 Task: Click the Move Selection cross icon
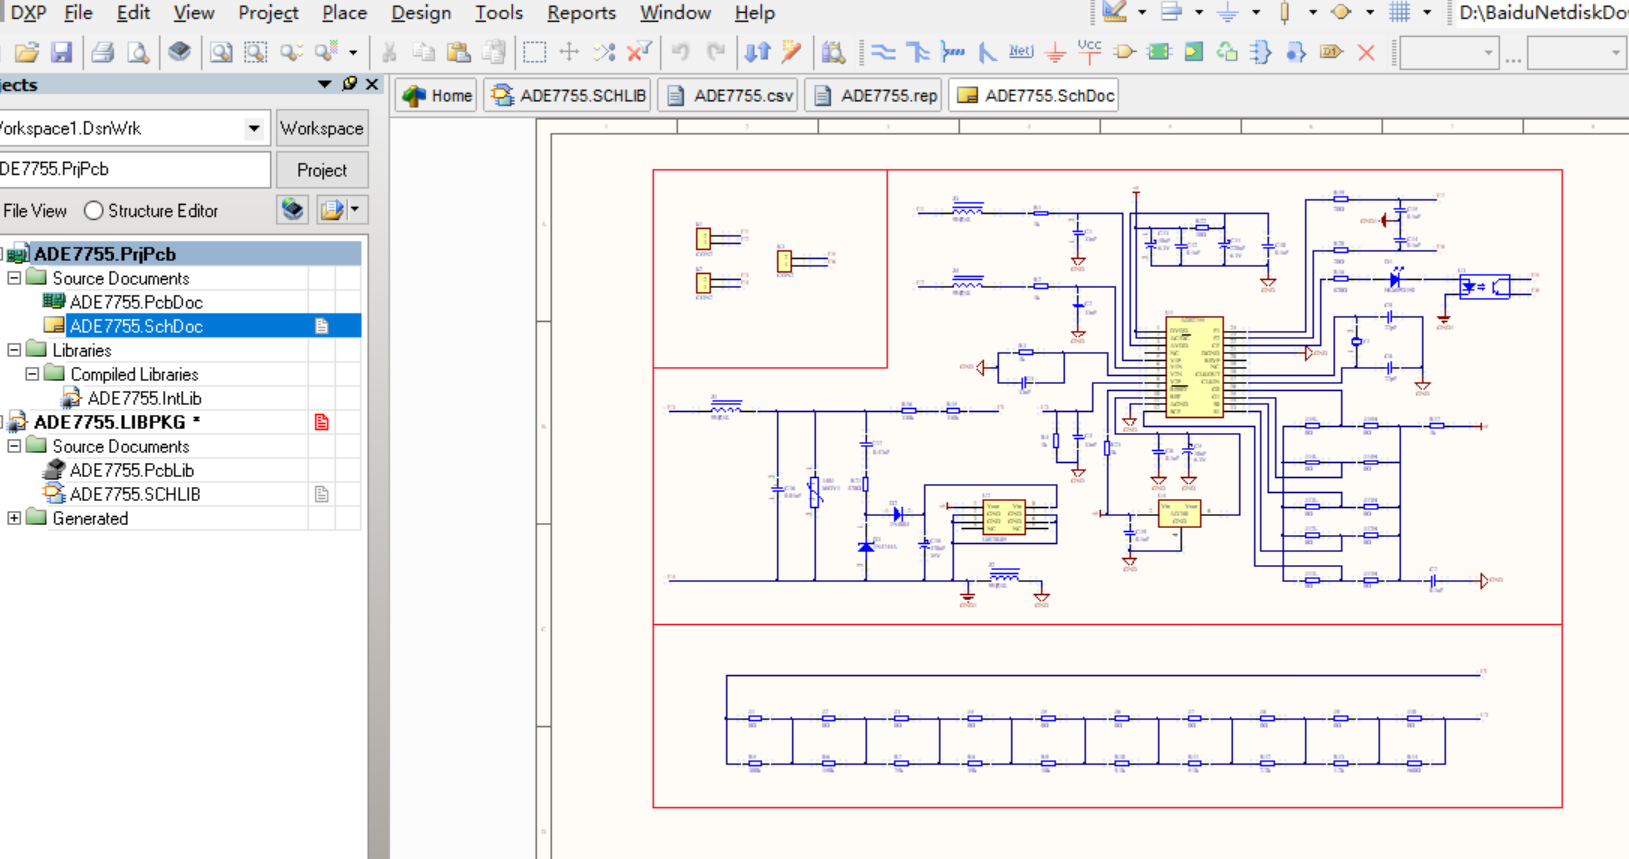click(x=569, y=52)
